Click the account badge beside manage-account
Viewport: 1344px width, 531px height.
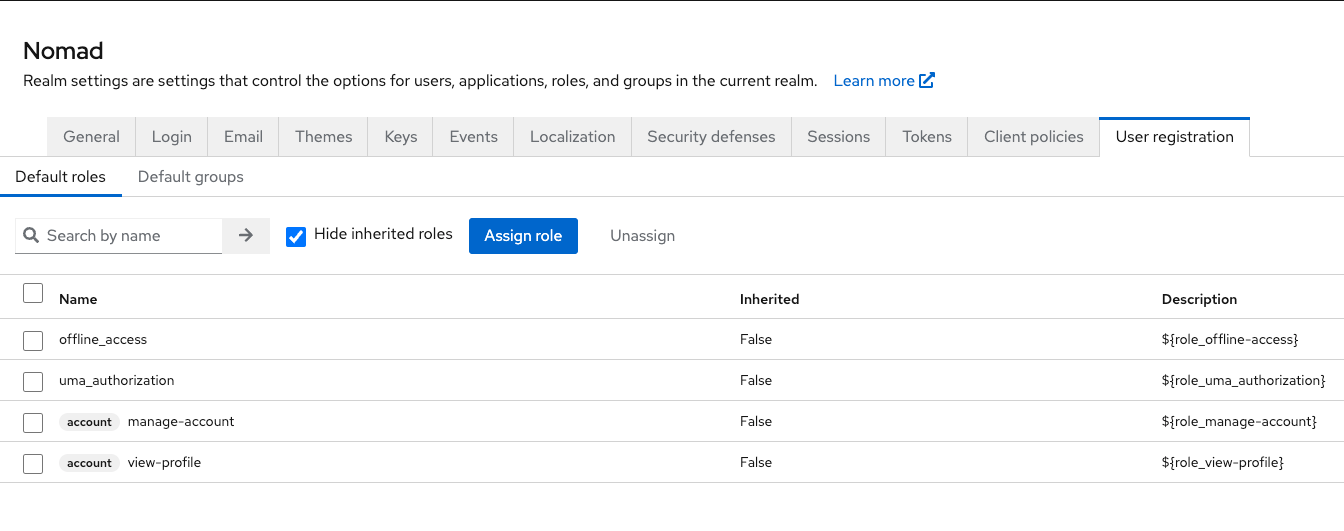[x=89, y=422]
